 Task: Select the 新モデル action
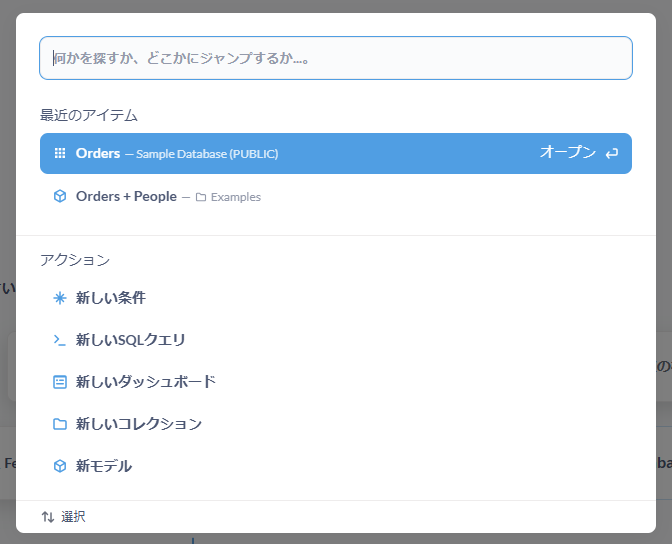tap(336, 466)
